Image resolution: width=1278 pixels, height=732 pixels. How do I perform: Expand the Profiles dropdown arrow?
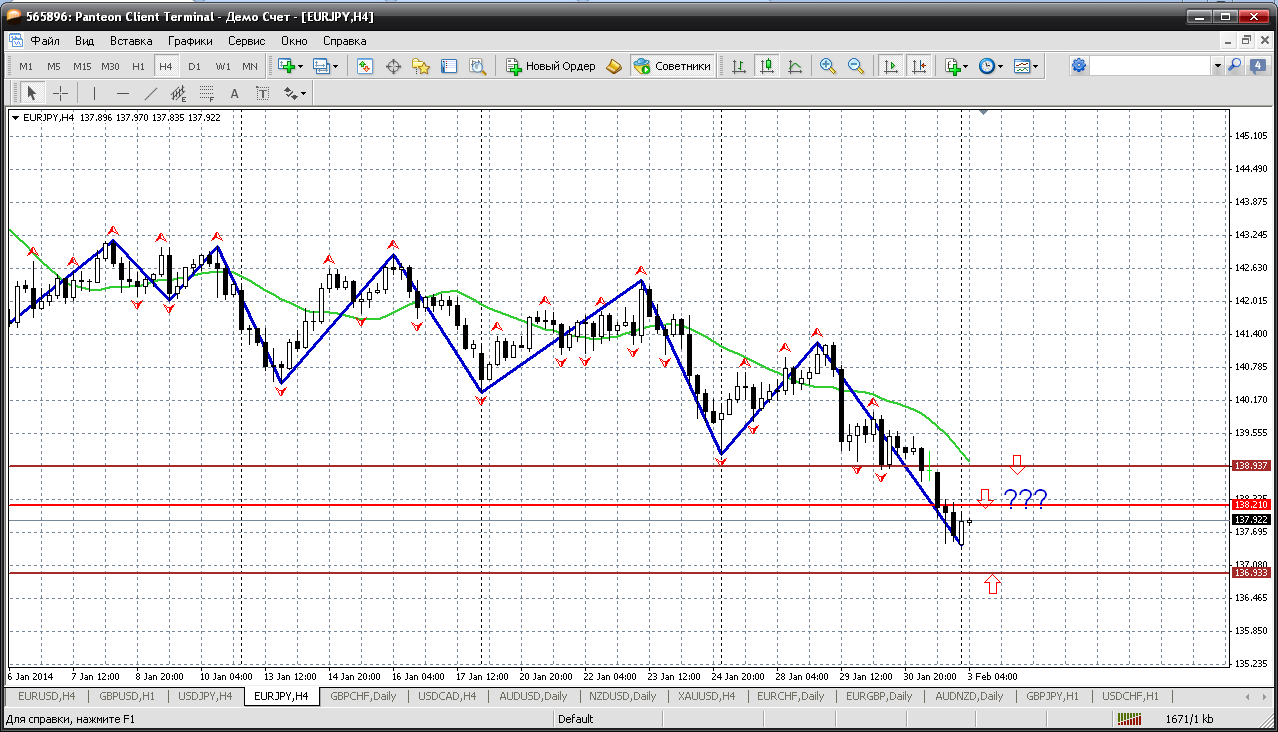point(336,66)
